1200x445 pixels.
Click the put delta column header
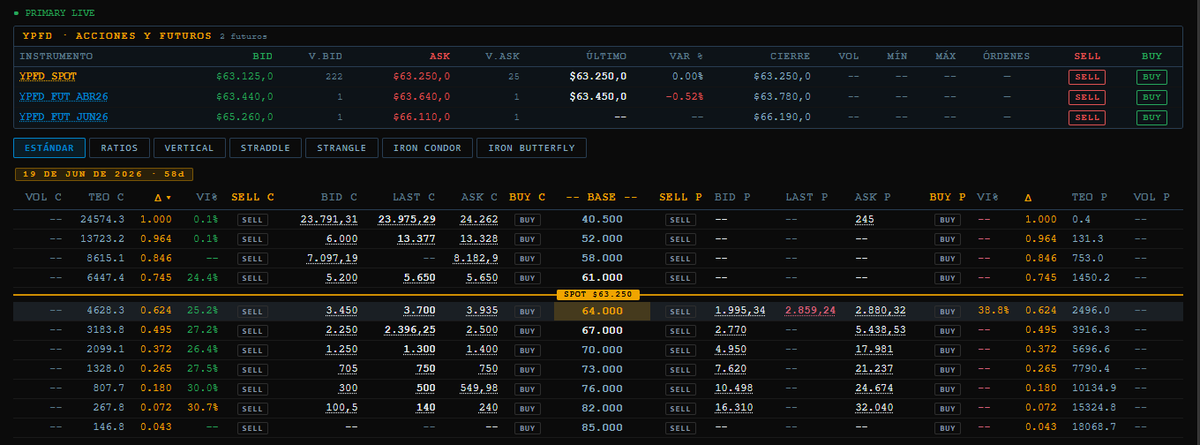[x=1028, y=198]
